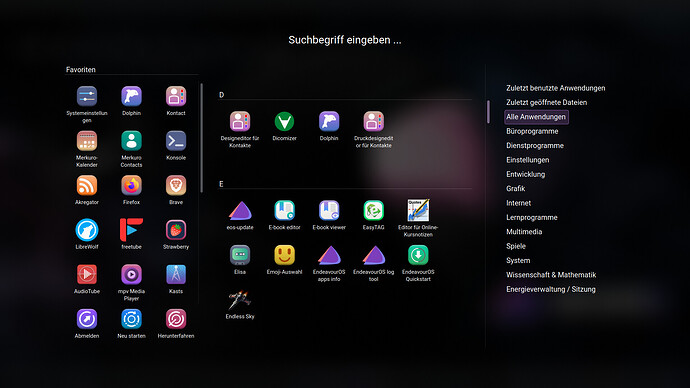Open EndeavourOS Quickstart
690x388 pixels.
tap(418, 255)
